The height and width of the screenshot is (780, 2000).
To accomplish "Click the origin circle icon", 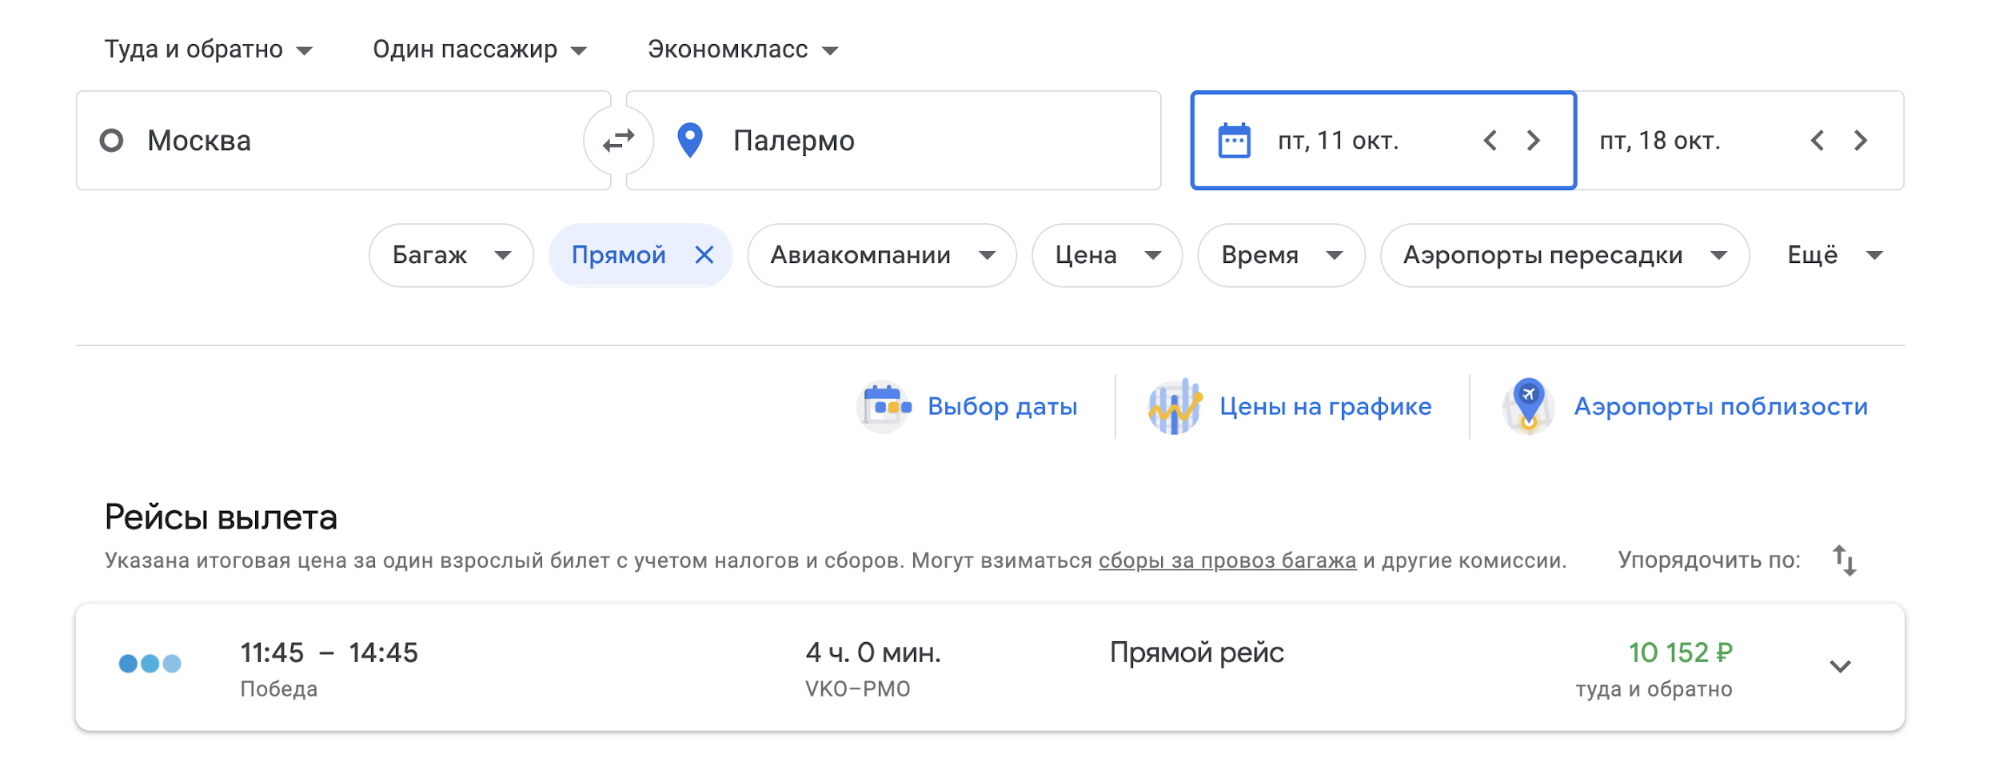I will [112, 141].
